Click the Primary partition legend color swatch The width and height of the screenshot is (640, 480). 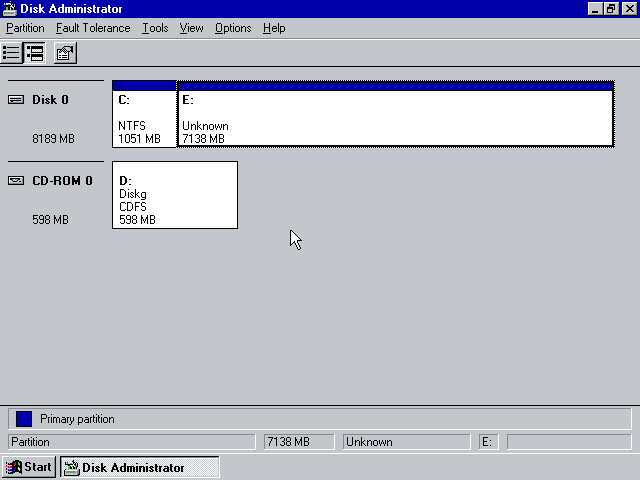point(24,419)
